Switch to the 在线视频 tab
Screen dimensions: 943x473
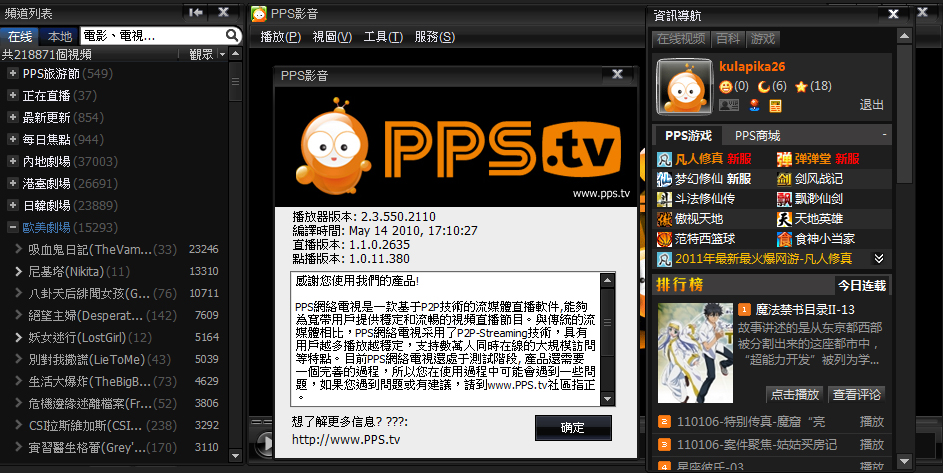point(681,39)
